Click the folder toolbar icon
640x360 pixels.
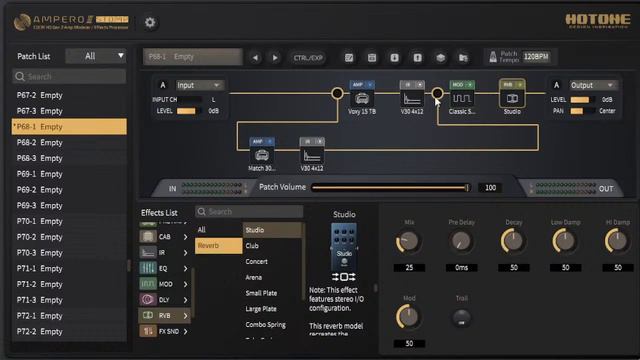click(463, 58)
